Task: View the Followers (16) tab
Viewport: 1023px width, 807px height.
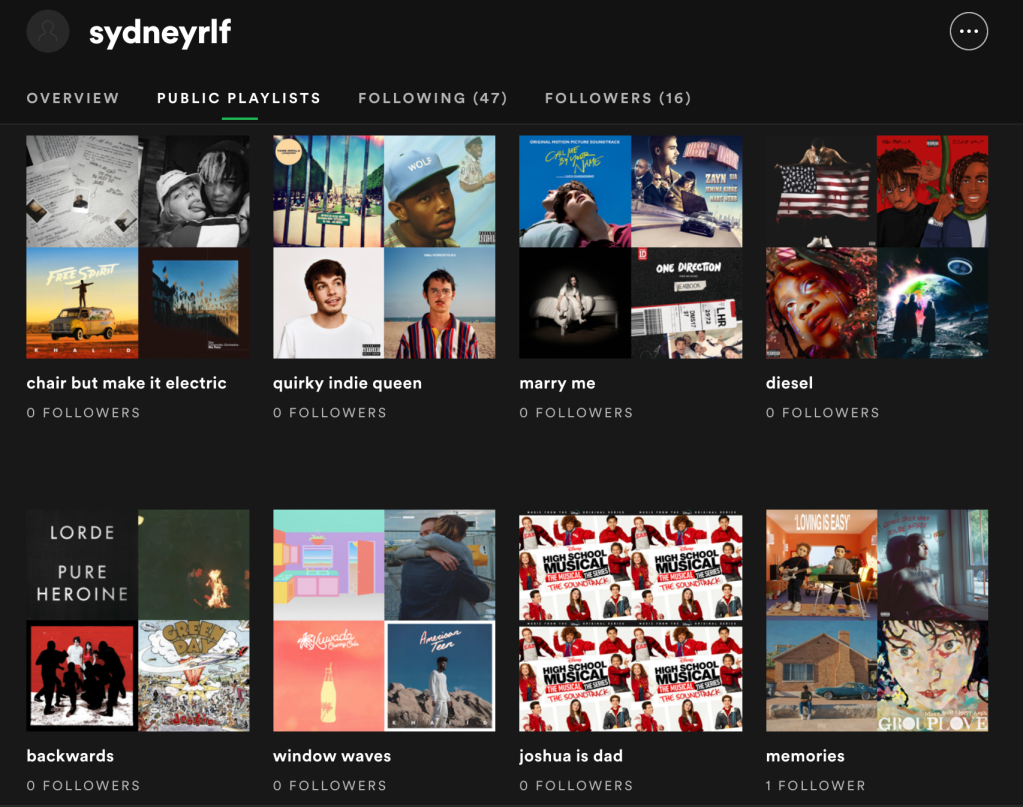Action: point(618,98)
